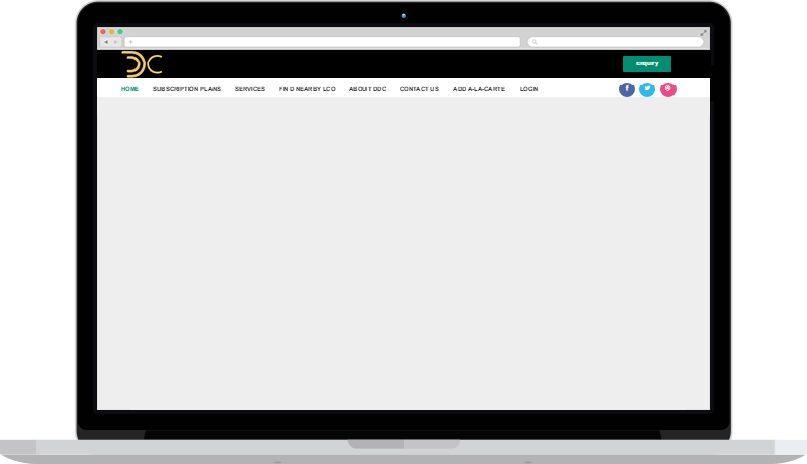
Task: Open the Twitter social icon
Action: 647,89
